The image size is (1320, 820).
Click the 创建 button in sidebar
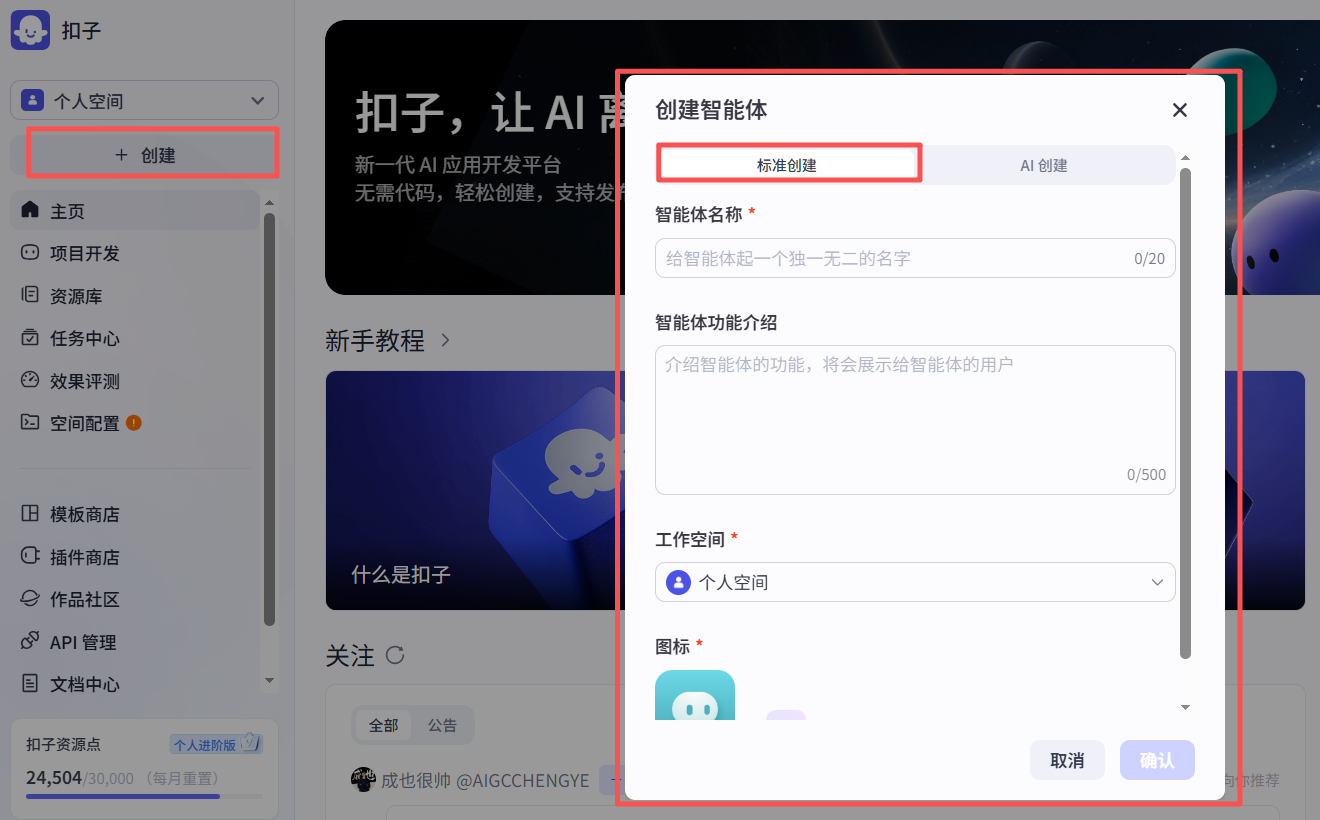point(145,155)
